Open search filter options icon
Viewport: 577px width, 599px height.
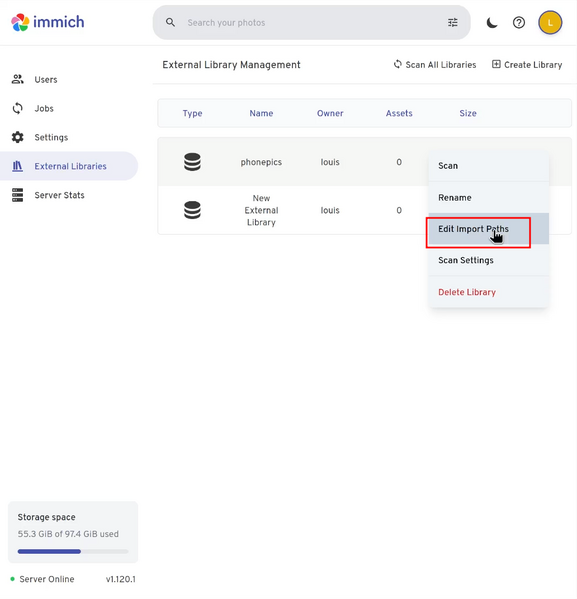tap(452, 23)
